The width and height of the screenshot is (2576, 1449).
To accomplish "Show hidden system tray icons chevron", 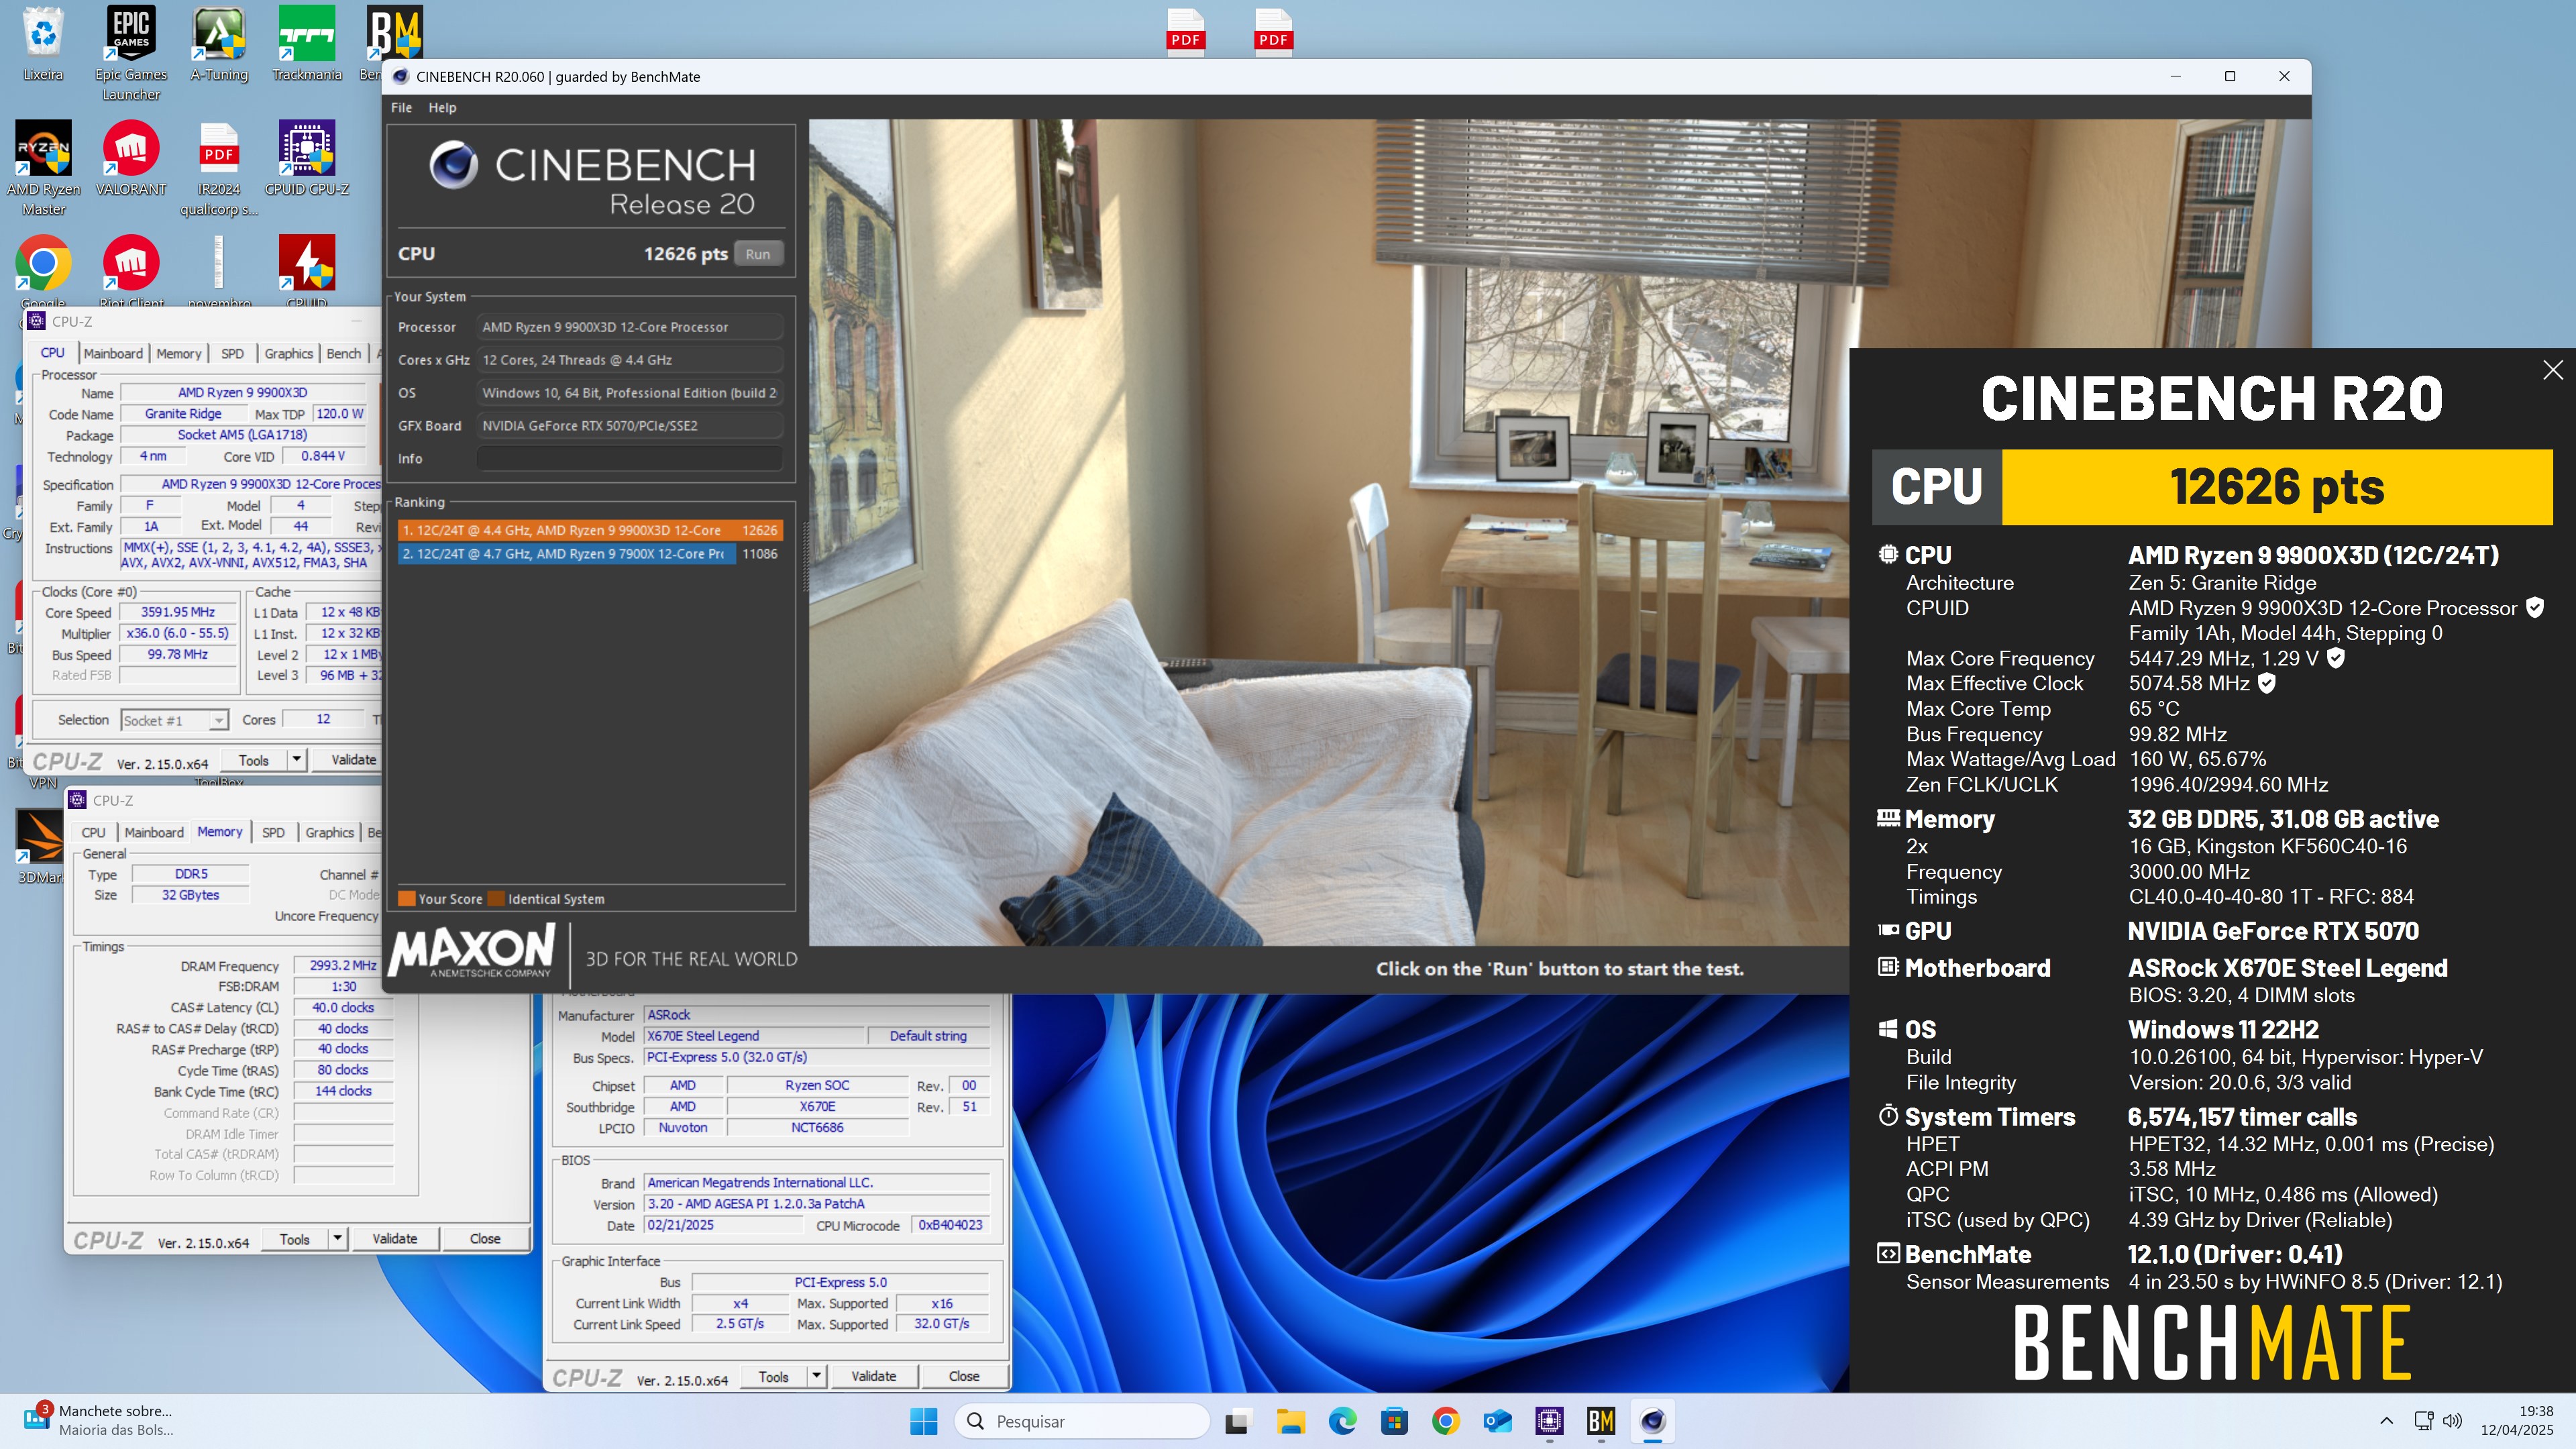I will coord(2386,1420).
